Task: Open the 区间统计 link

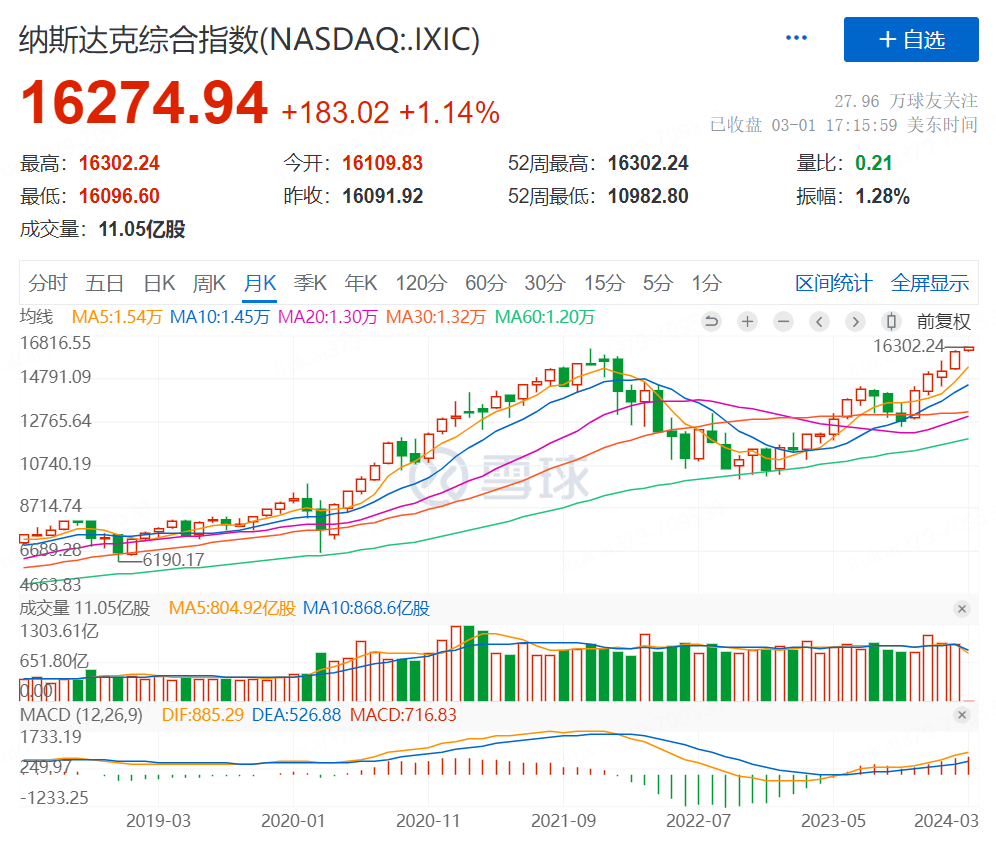Action: [x=834, y=283]
